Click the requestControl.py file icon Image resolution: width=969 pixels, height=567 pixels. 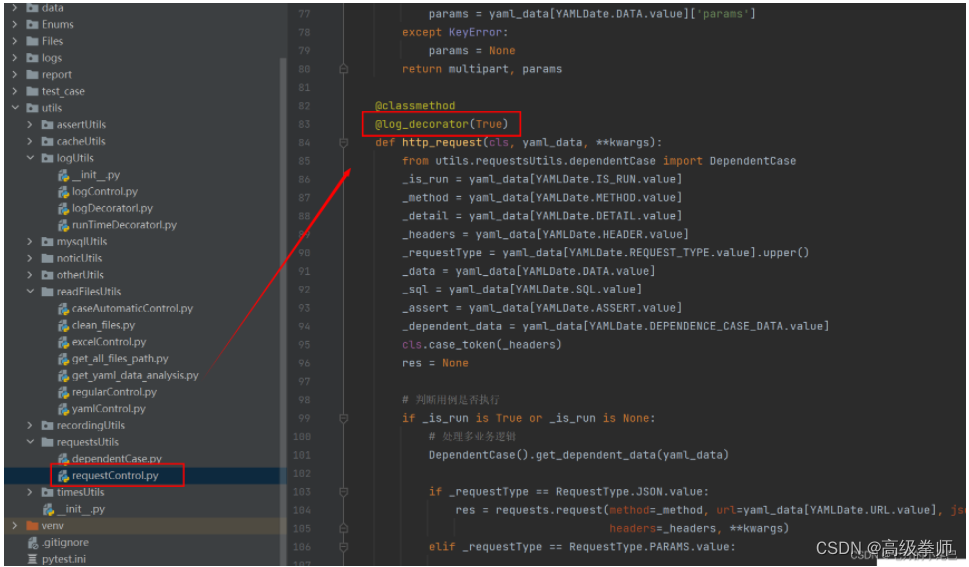click(x=63, y=475)
